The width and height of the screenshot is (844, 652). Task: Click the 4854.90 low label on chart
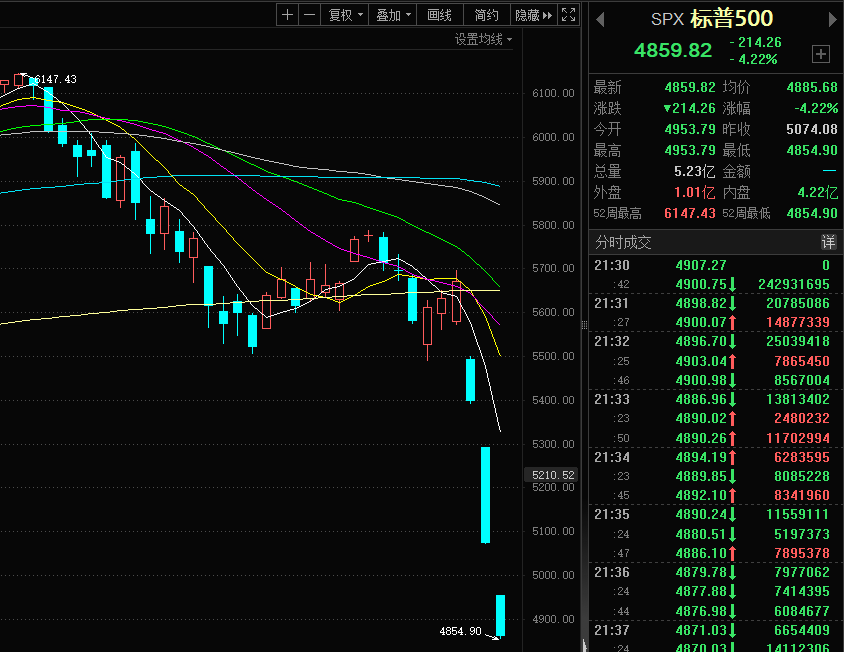click(x=461, y=631)
